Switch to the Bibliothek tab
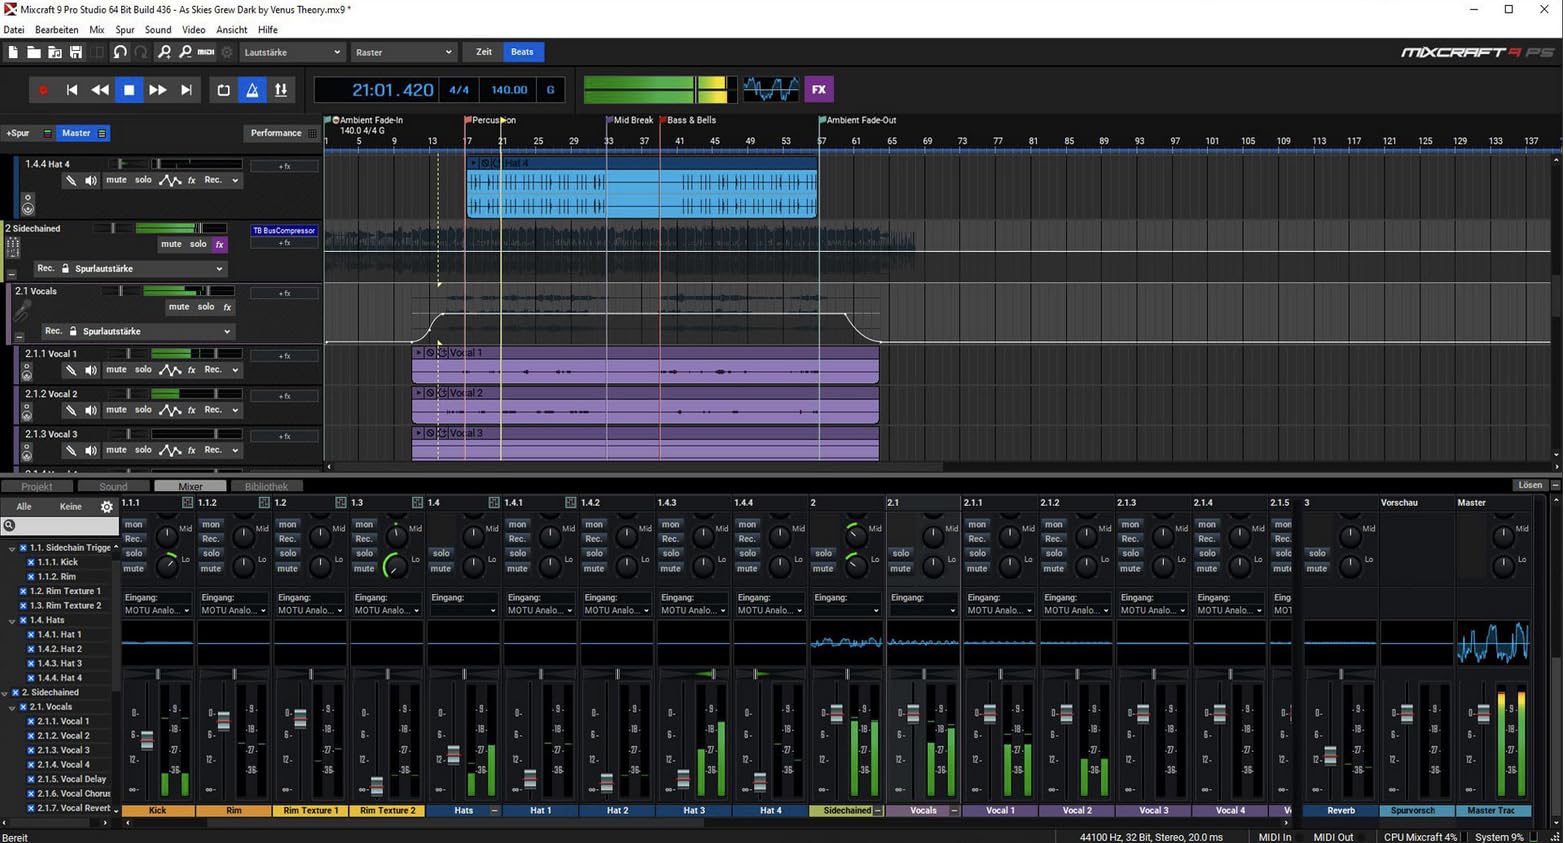1565x843 pixels. pos(266,487)
